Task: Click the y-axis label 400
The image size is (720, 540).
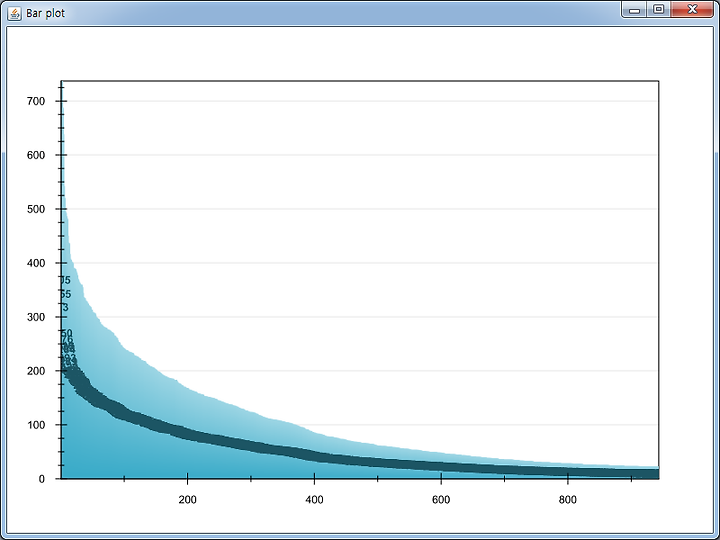Action: pyautogui.click(x=36, y=263)
